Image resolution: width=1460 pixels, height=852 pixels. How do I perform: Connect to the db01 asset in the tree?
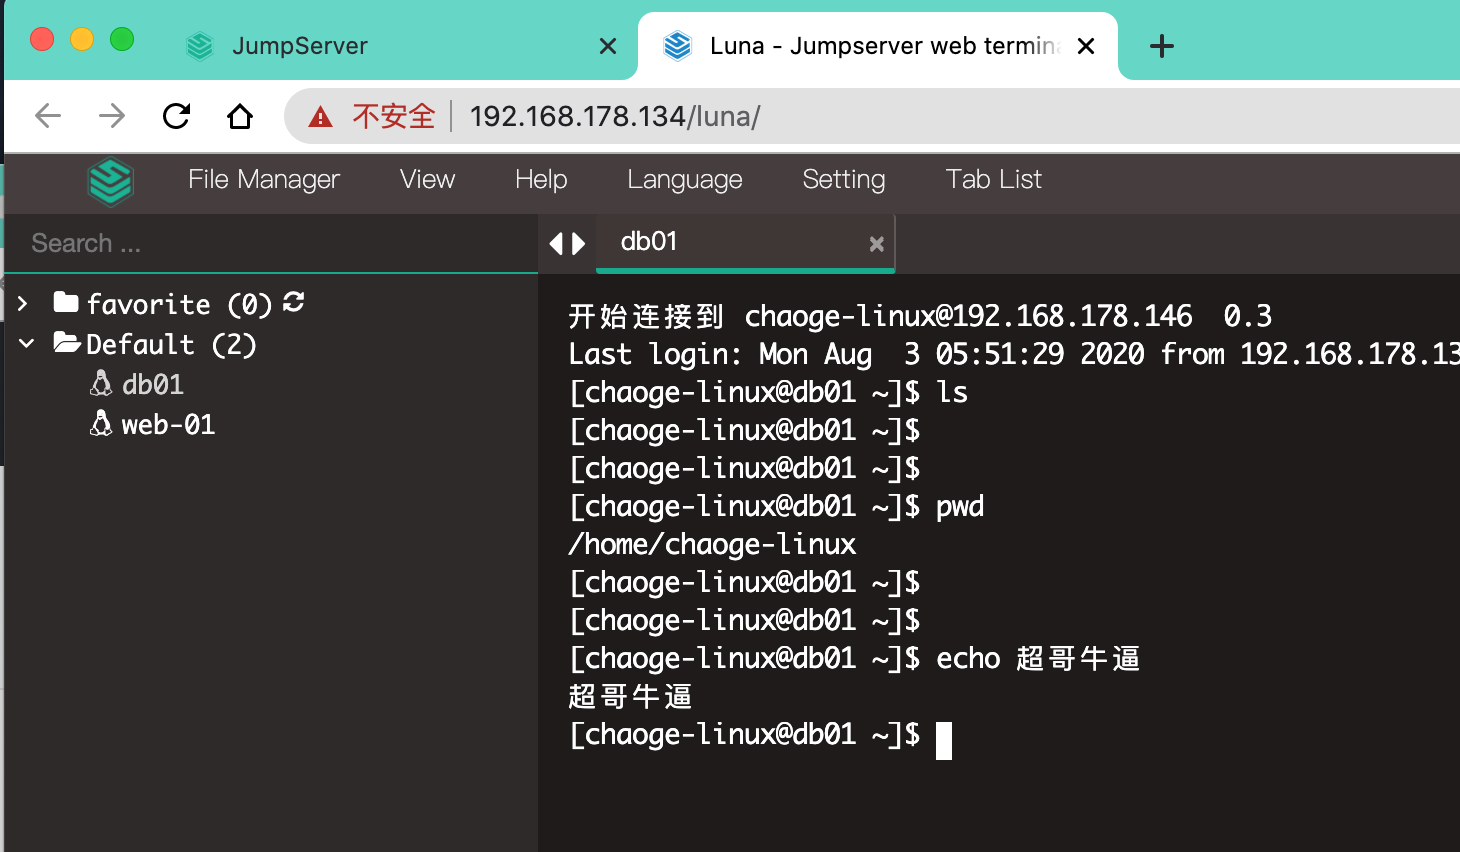(x=153, y=385)
